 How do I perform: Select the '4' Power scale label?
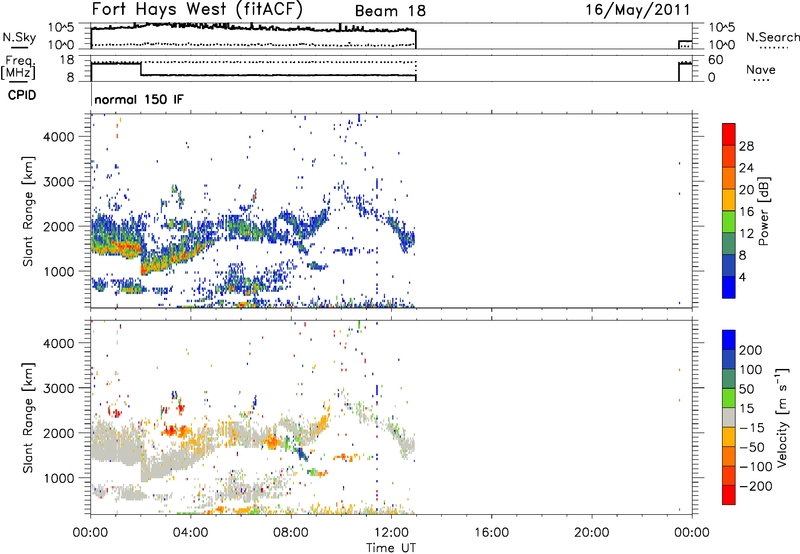[742, 277]
